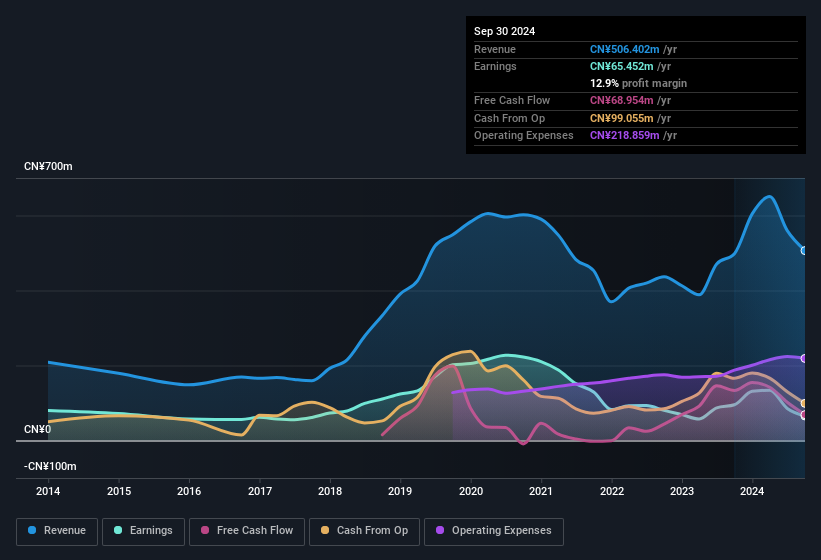Click the orange Cash From Op endpoint marker

click(804, 404)
